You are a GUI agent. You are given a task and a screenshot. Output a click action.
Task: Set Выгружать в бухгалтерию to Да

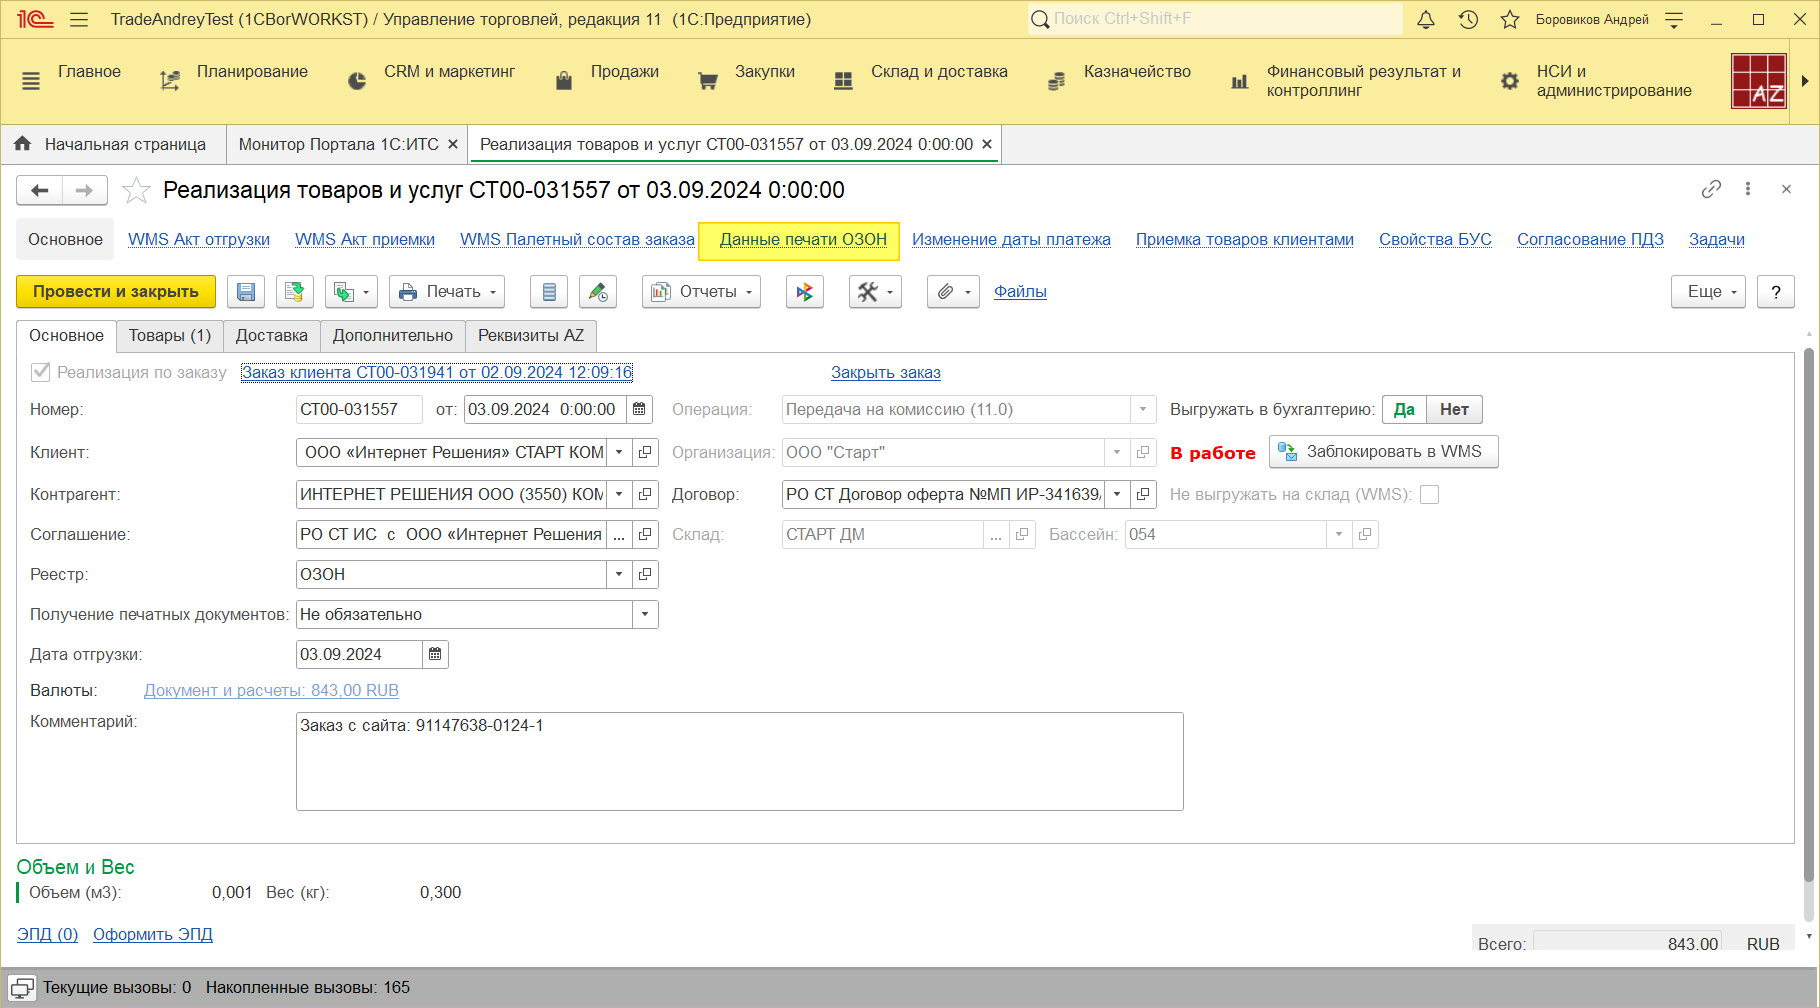[x=1404, y=410]
